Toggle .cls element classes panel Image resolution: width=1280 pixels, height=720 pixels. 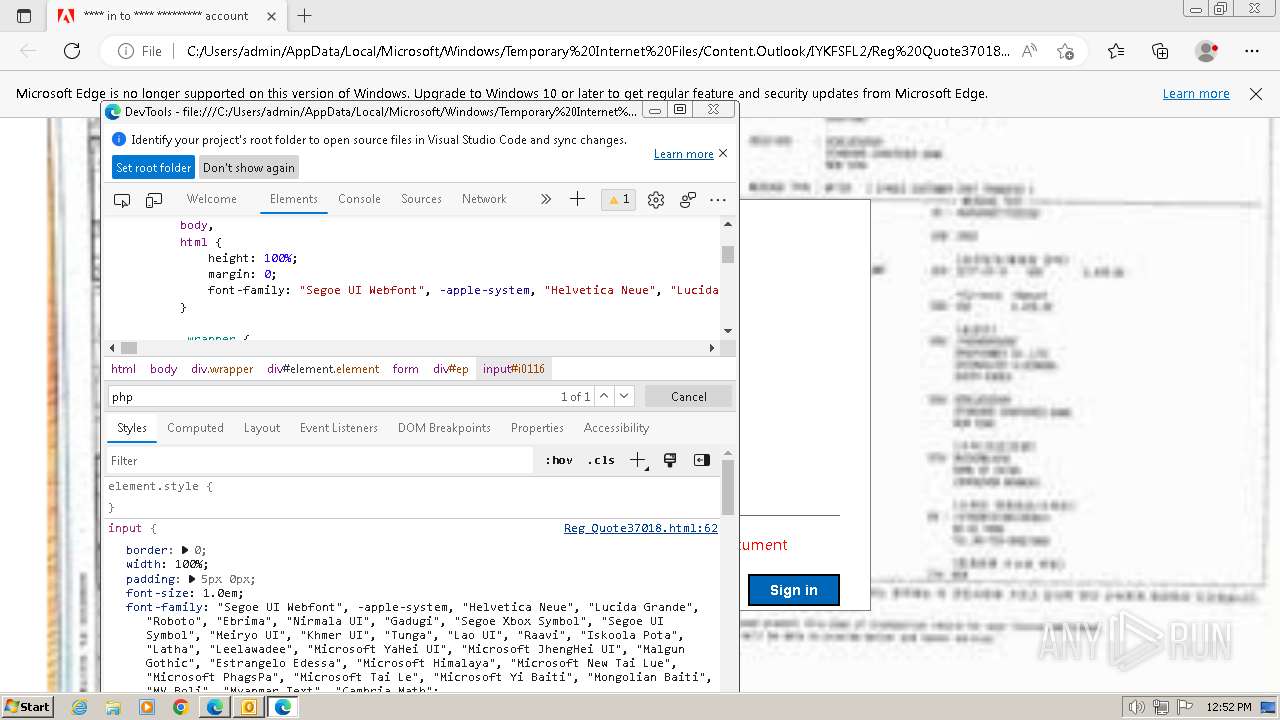pos(601,460)
